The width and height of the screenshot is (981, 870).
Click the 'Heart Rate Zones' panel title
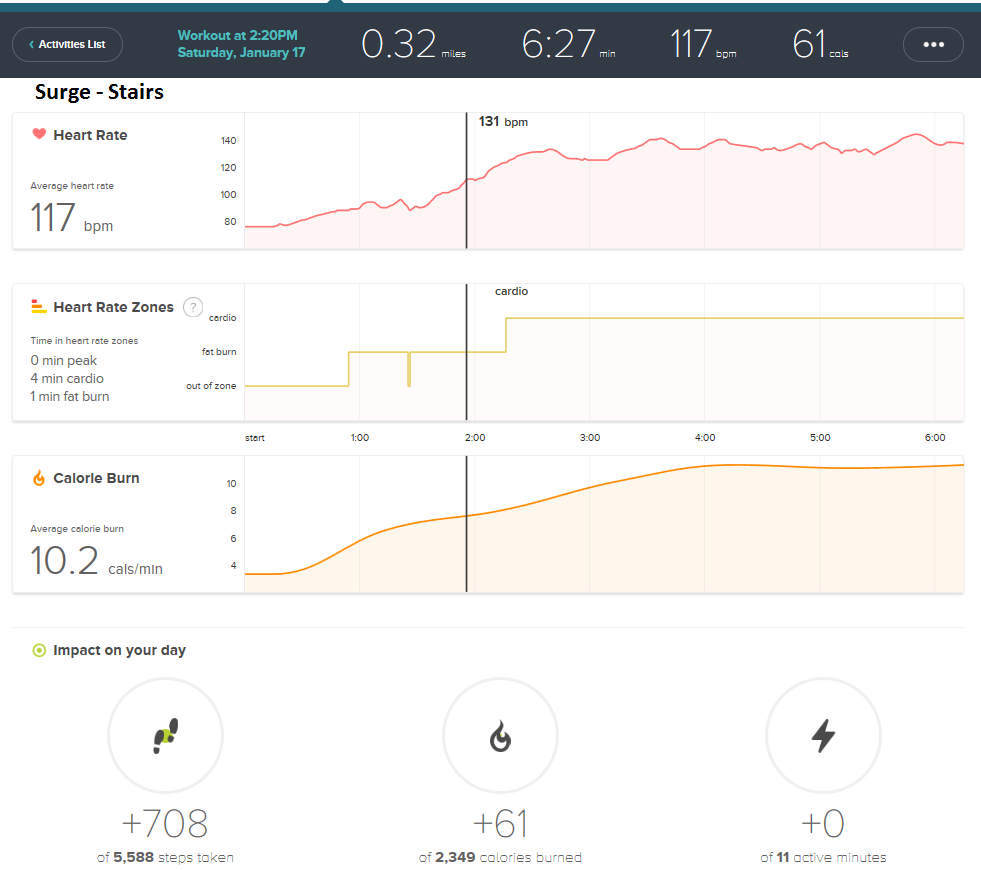[113, 307]
